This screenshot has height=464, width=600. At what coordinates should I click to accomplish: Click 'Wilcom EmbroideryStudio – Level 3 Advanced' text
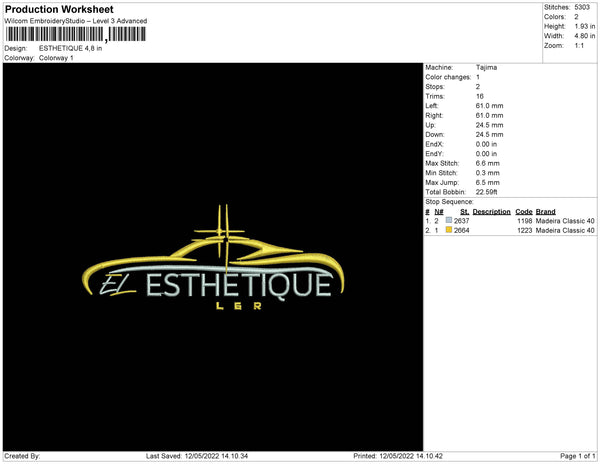pyautogui.click(x=76, y=21)
